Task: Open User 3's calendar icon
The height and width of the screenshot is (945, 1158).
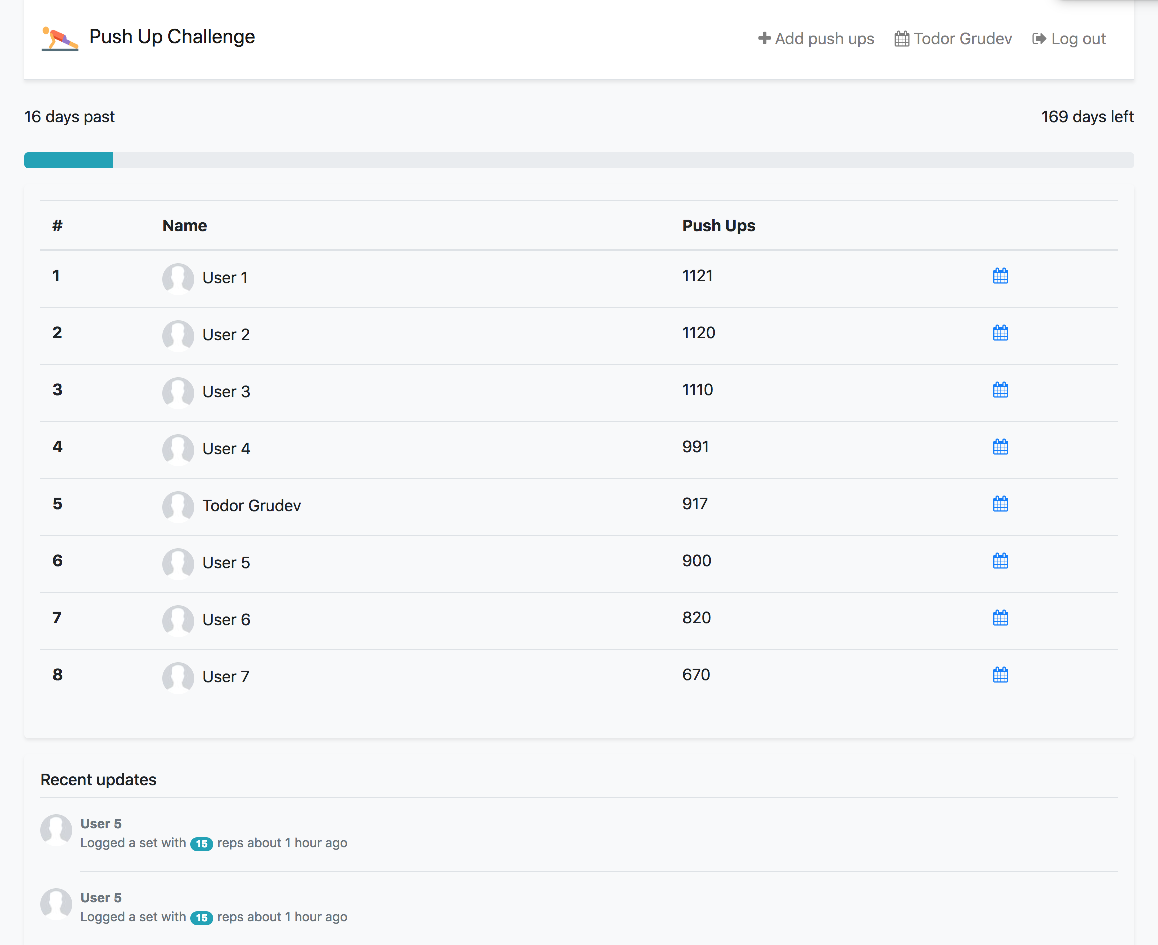Action: (1000, 390)
